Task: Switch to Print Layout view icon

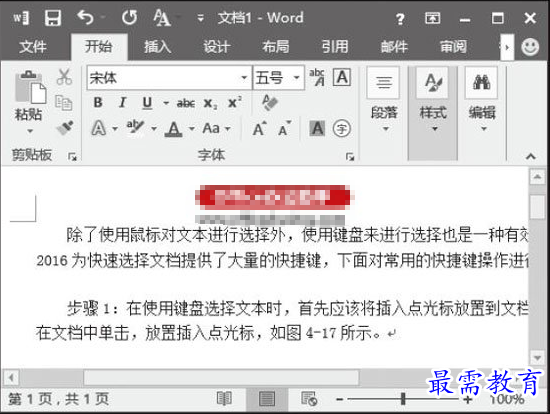Action: coord(267,399)
